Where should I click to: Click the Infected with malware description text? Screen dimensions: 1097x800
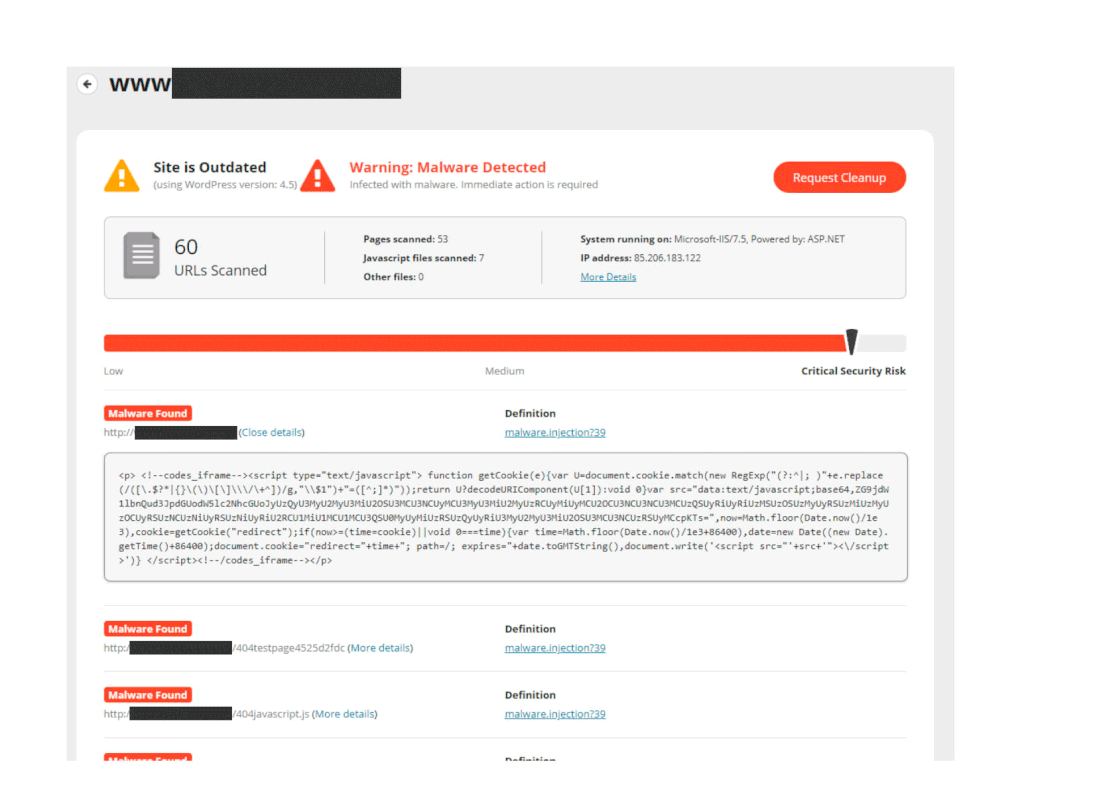coord(474,185)
